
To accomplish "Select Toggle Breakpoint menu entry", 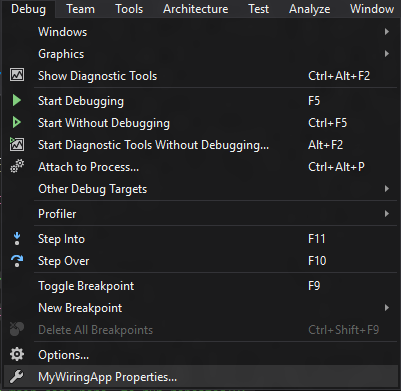I will [x=201, y=286].
